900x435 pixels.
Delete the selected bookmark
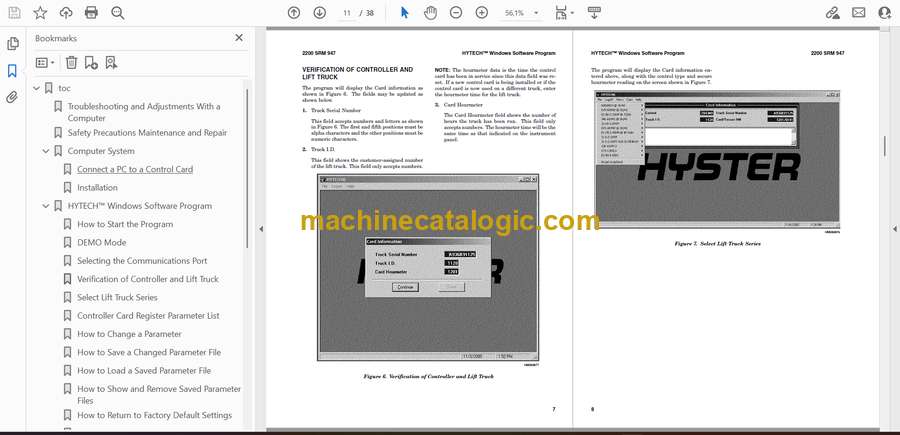coord(71,63)
